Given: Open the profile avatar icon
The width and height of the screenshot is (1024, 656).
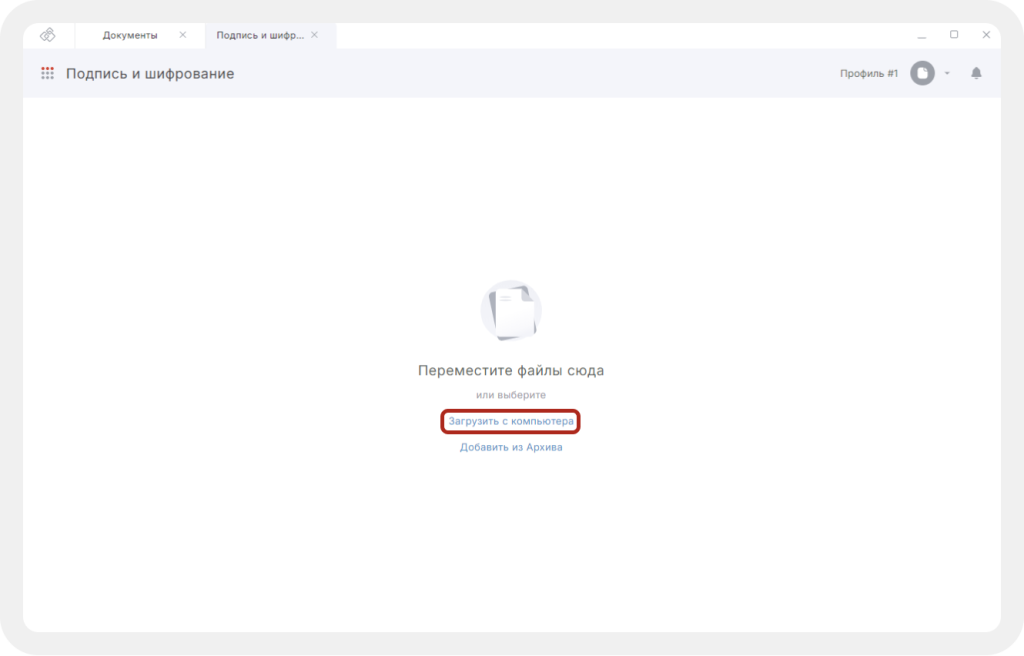Looking at the screenshot, I should (x=922, y=73).
